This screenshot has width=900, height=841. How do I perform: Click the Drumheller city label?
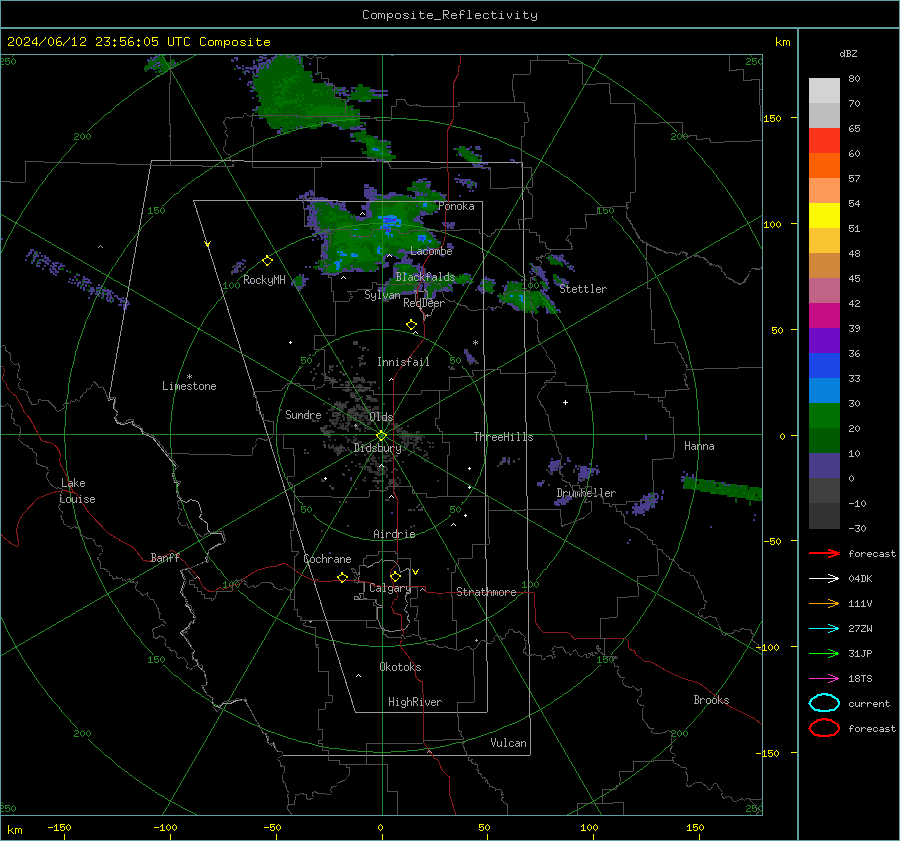(x=586, y=493)
